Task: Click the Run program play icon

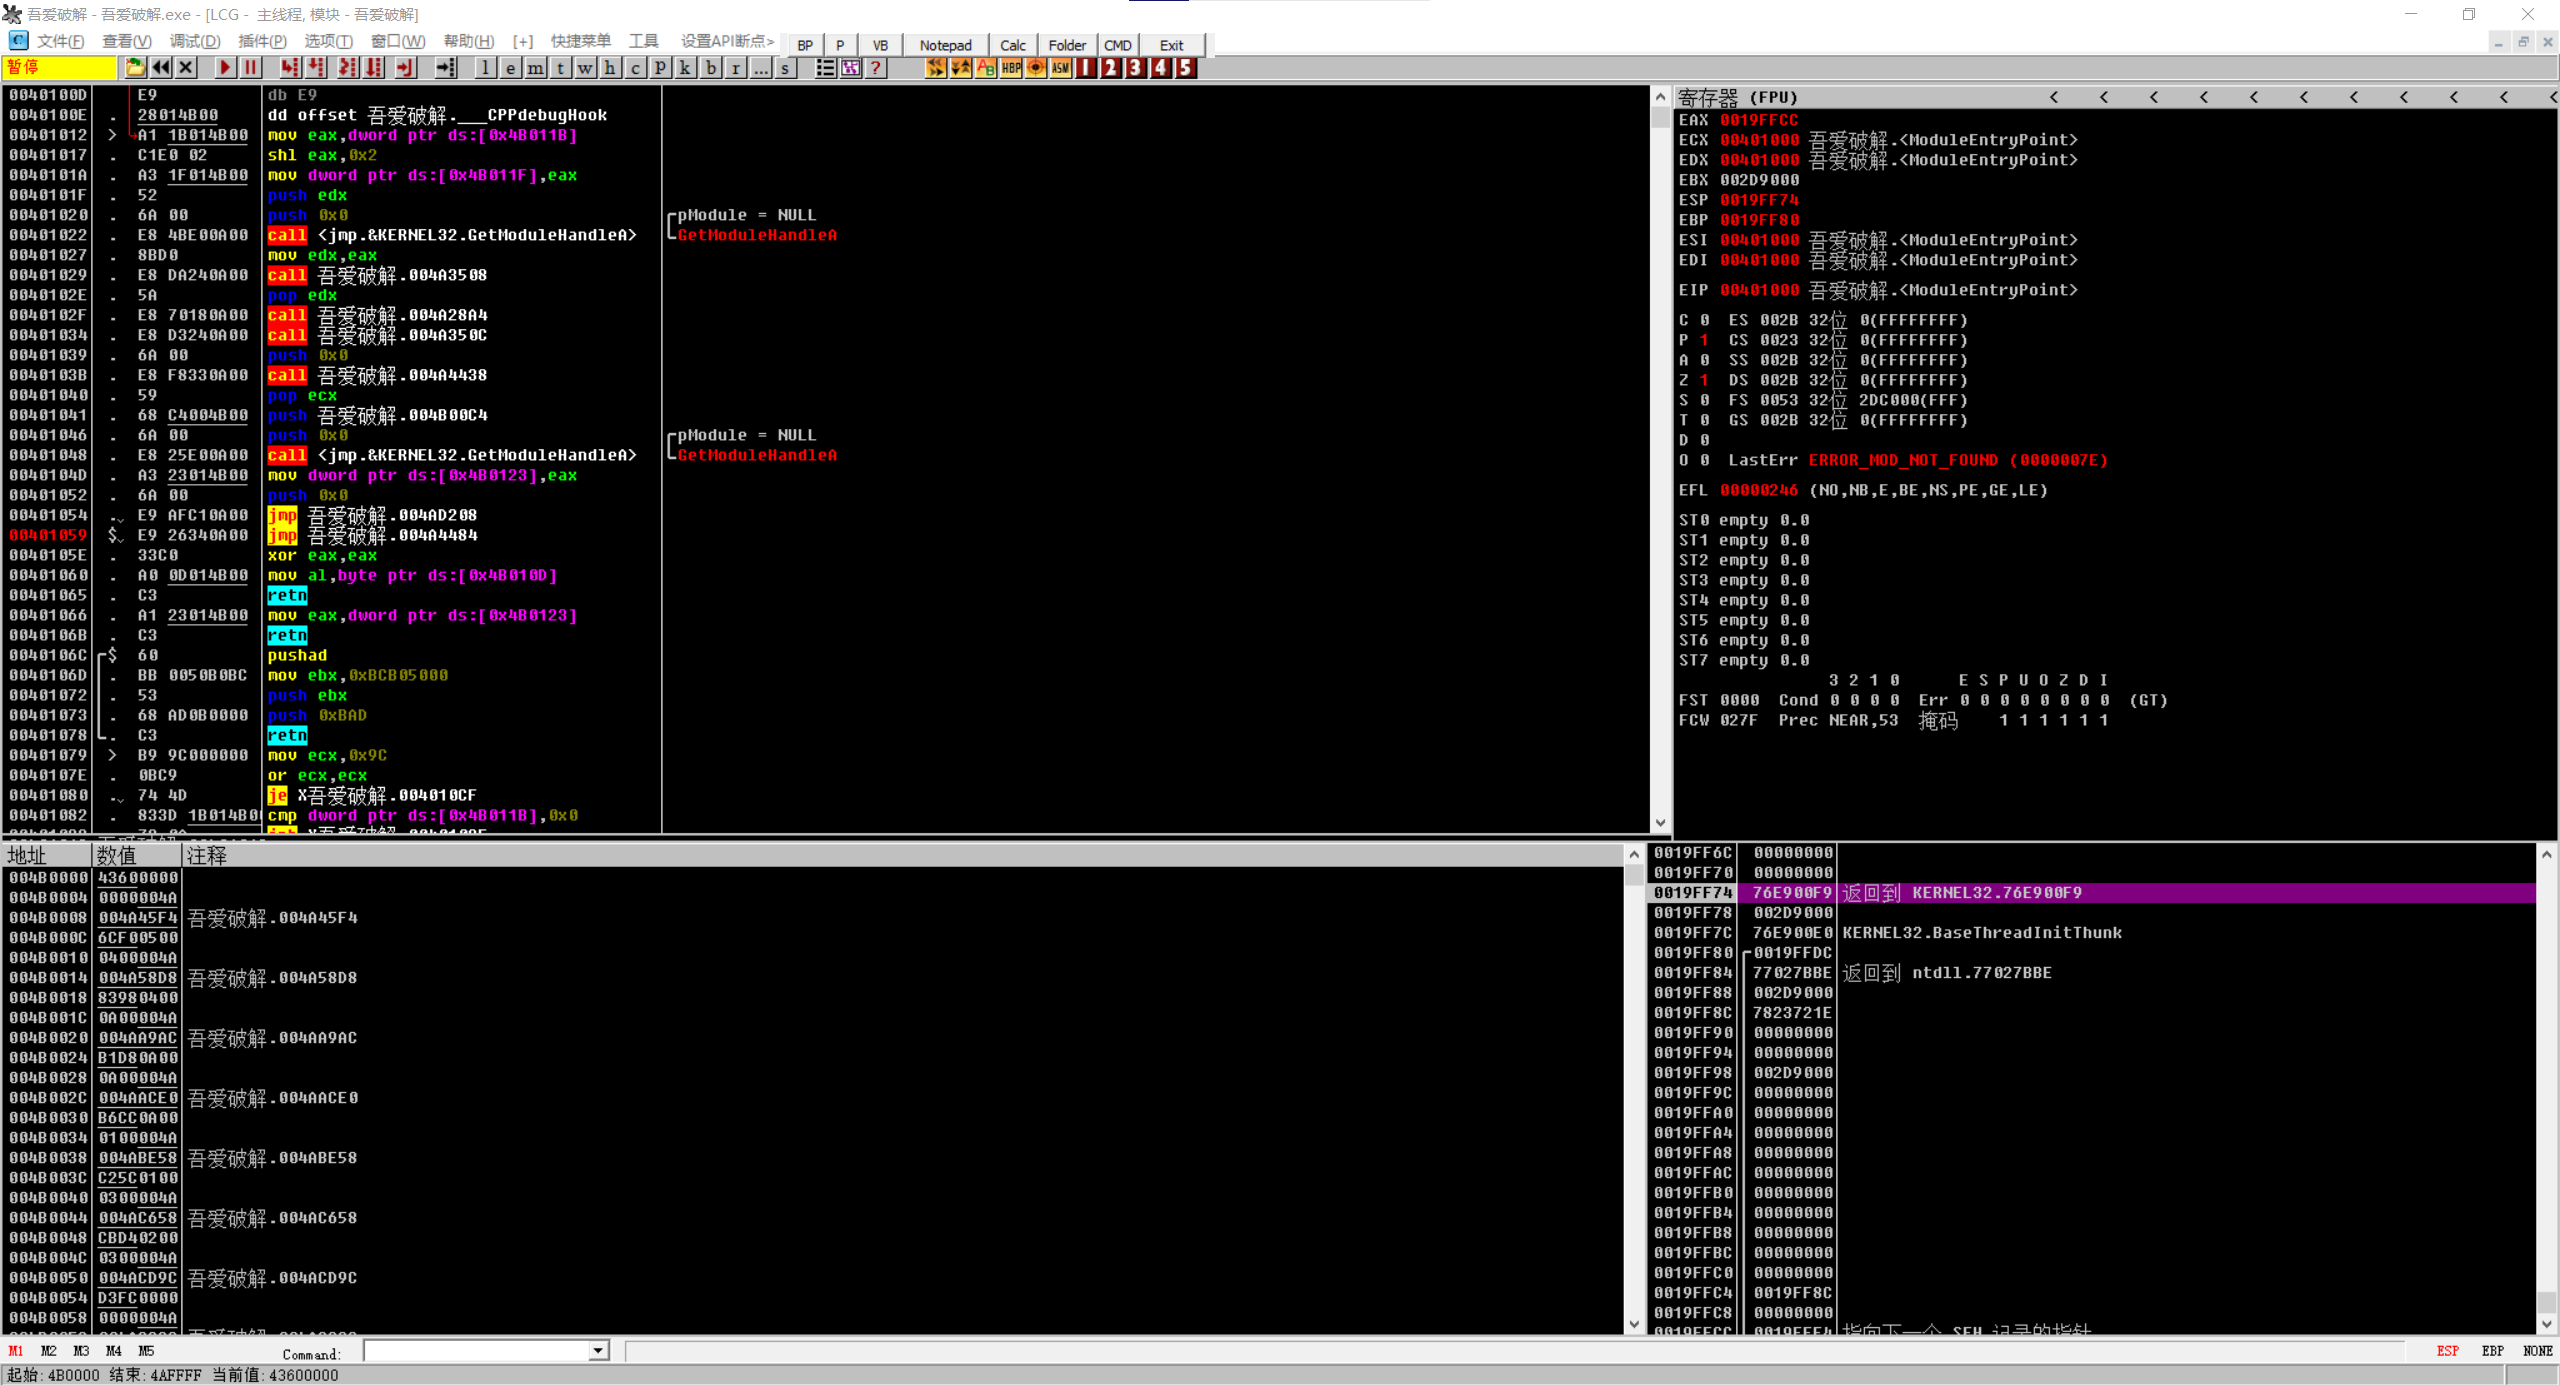Action: click(x=225, y=68)
